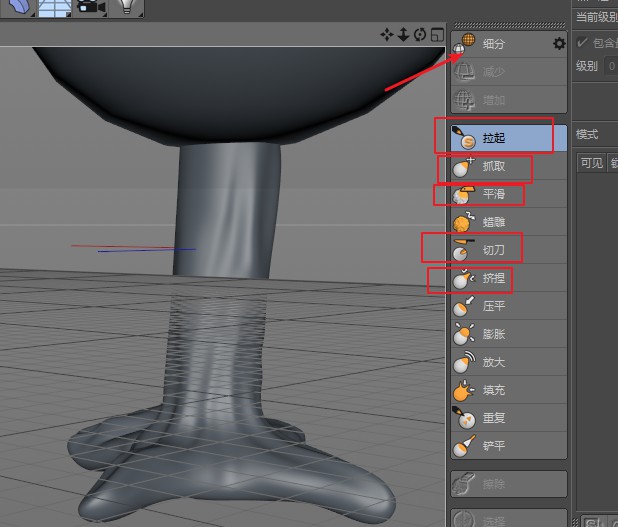Click the 模式 mode label
Screen dimensions: 618x527
[587, 134]
